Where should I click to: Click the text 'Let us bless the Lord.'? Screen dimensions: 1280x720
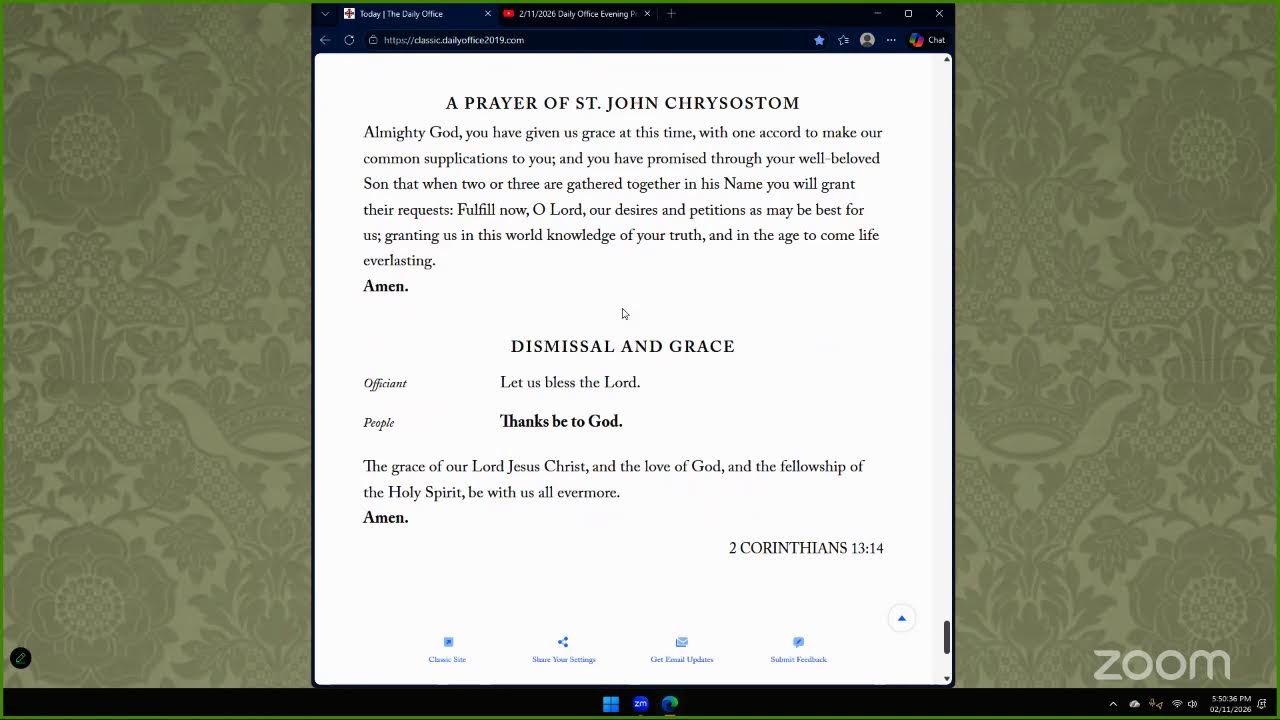coord(570,383)
